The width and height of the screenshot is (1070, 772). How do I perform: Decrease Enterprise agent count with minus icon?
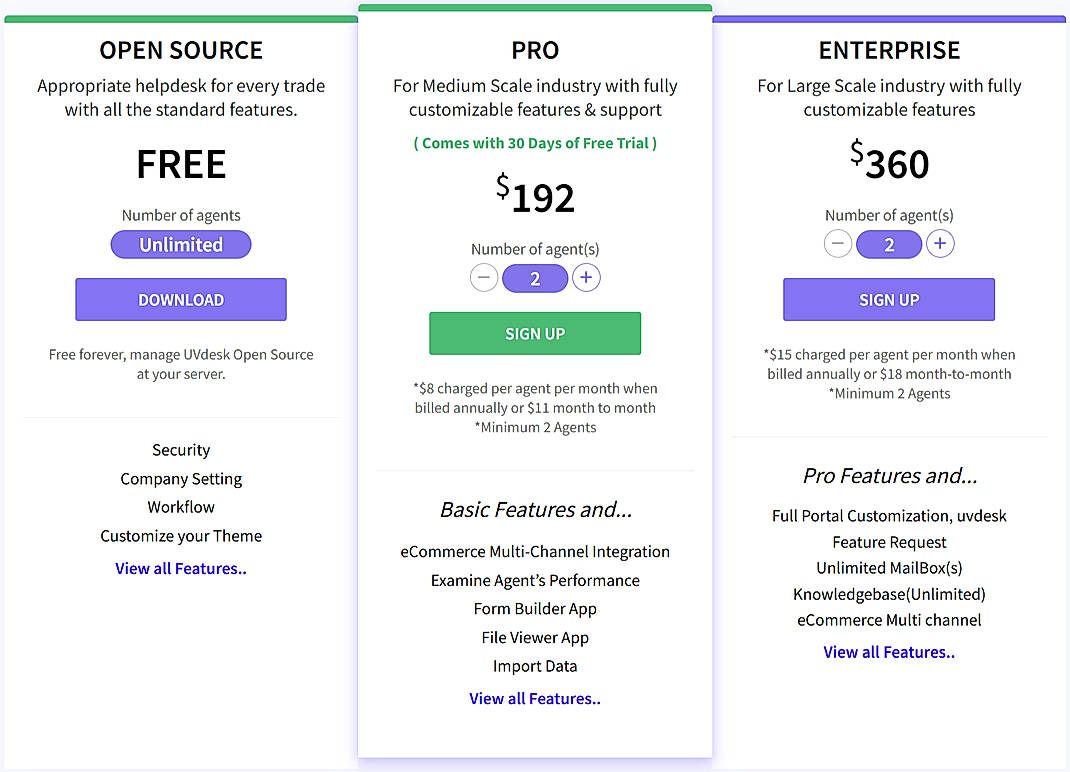point(838,243)
